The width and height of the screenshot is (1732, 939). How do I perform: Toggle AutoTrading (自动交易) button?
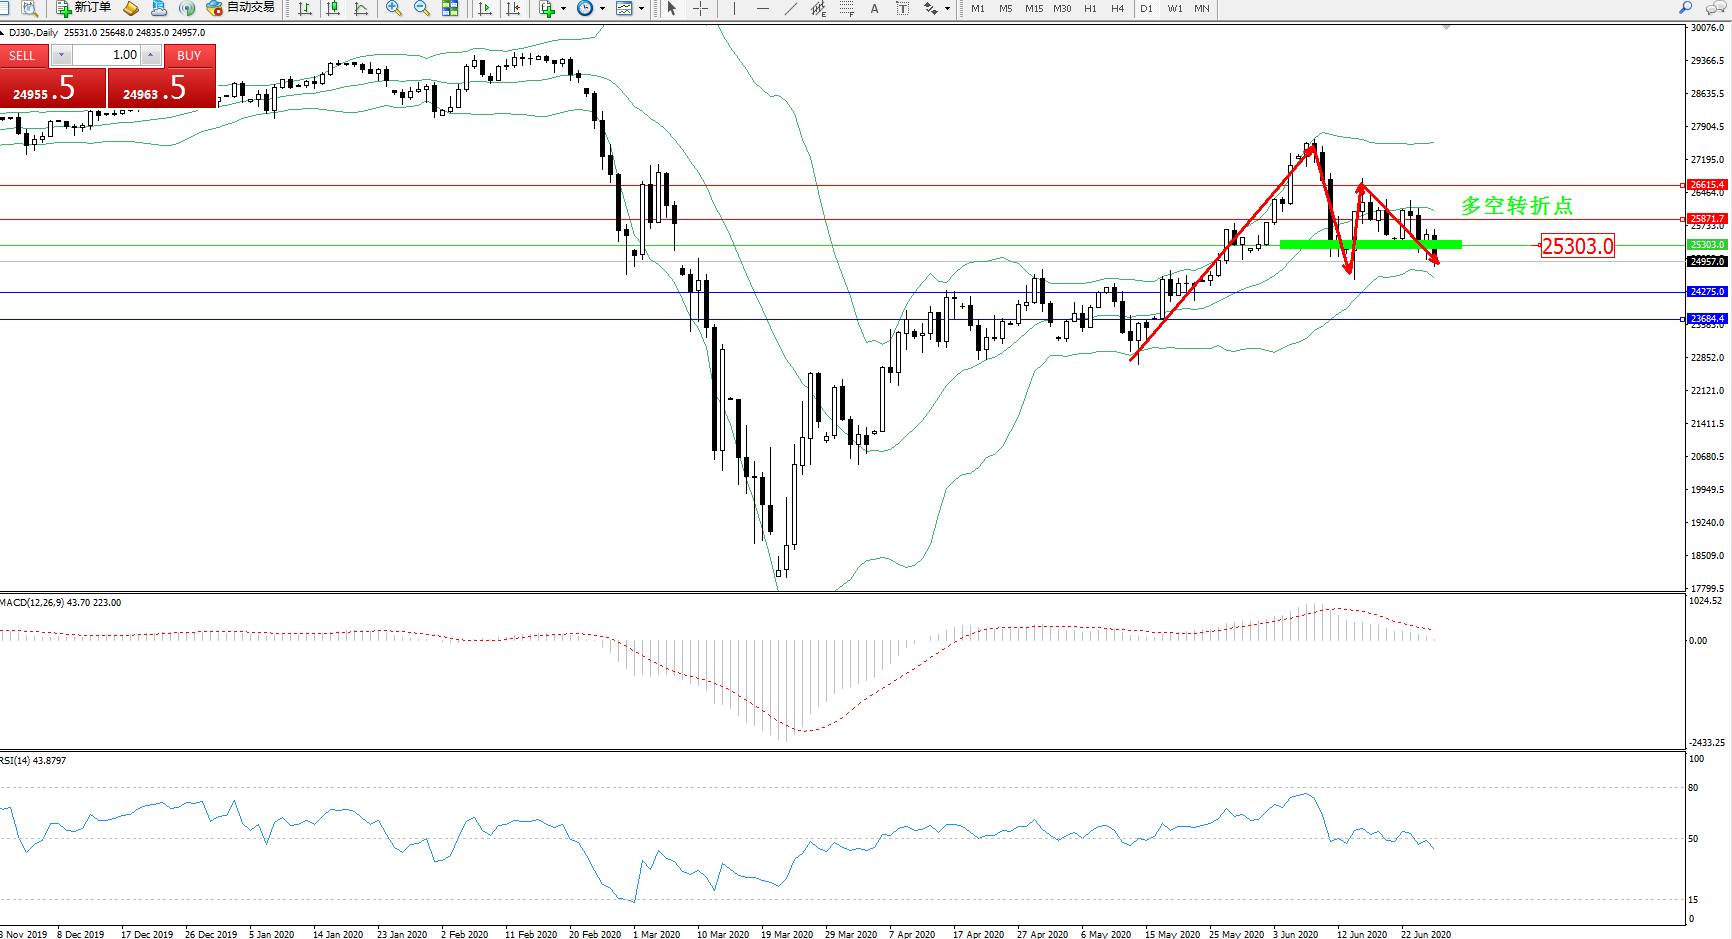pyautogui.click(x=240, y=8)
